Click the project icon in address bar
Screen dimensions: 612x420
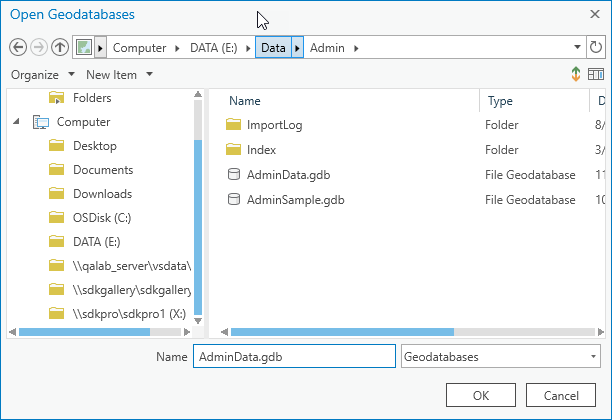point(84,48)
